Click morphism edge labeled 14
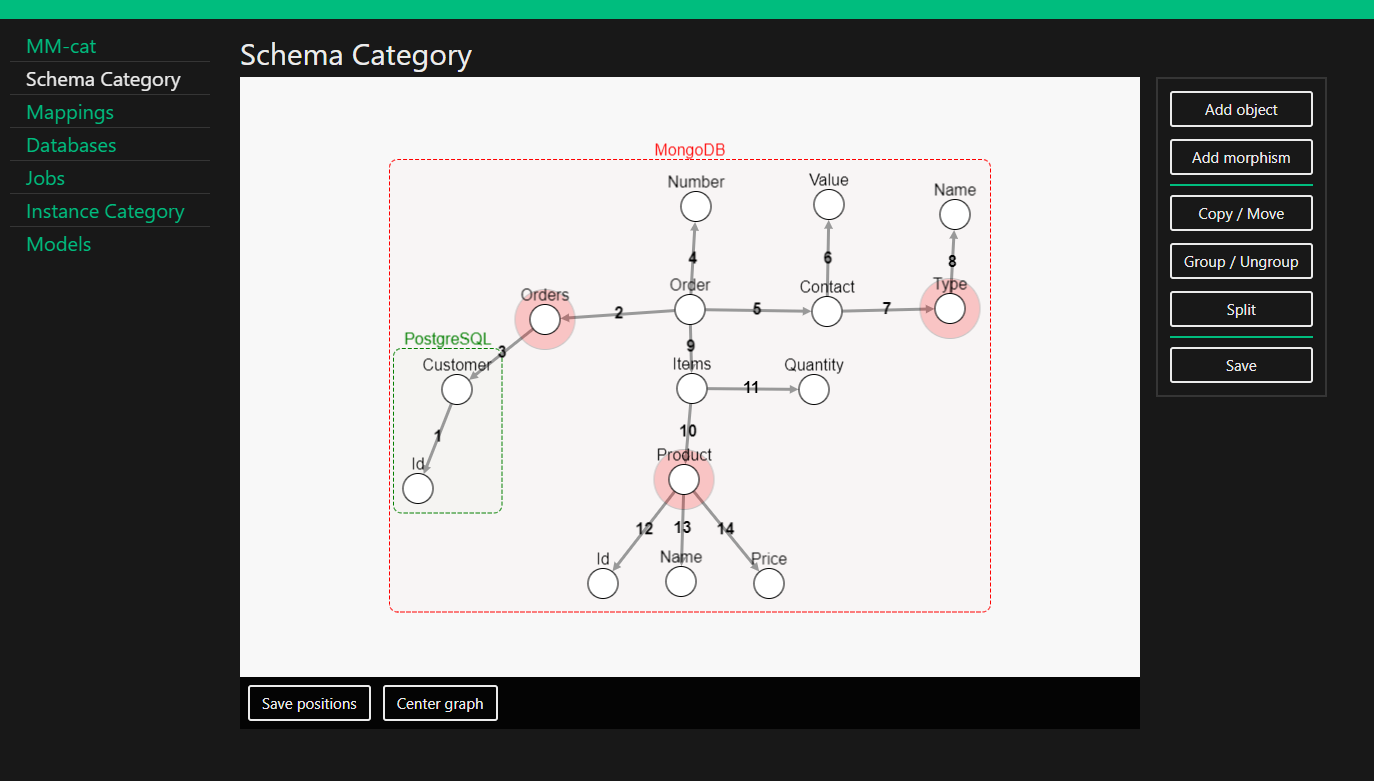 tap(726, 529)
